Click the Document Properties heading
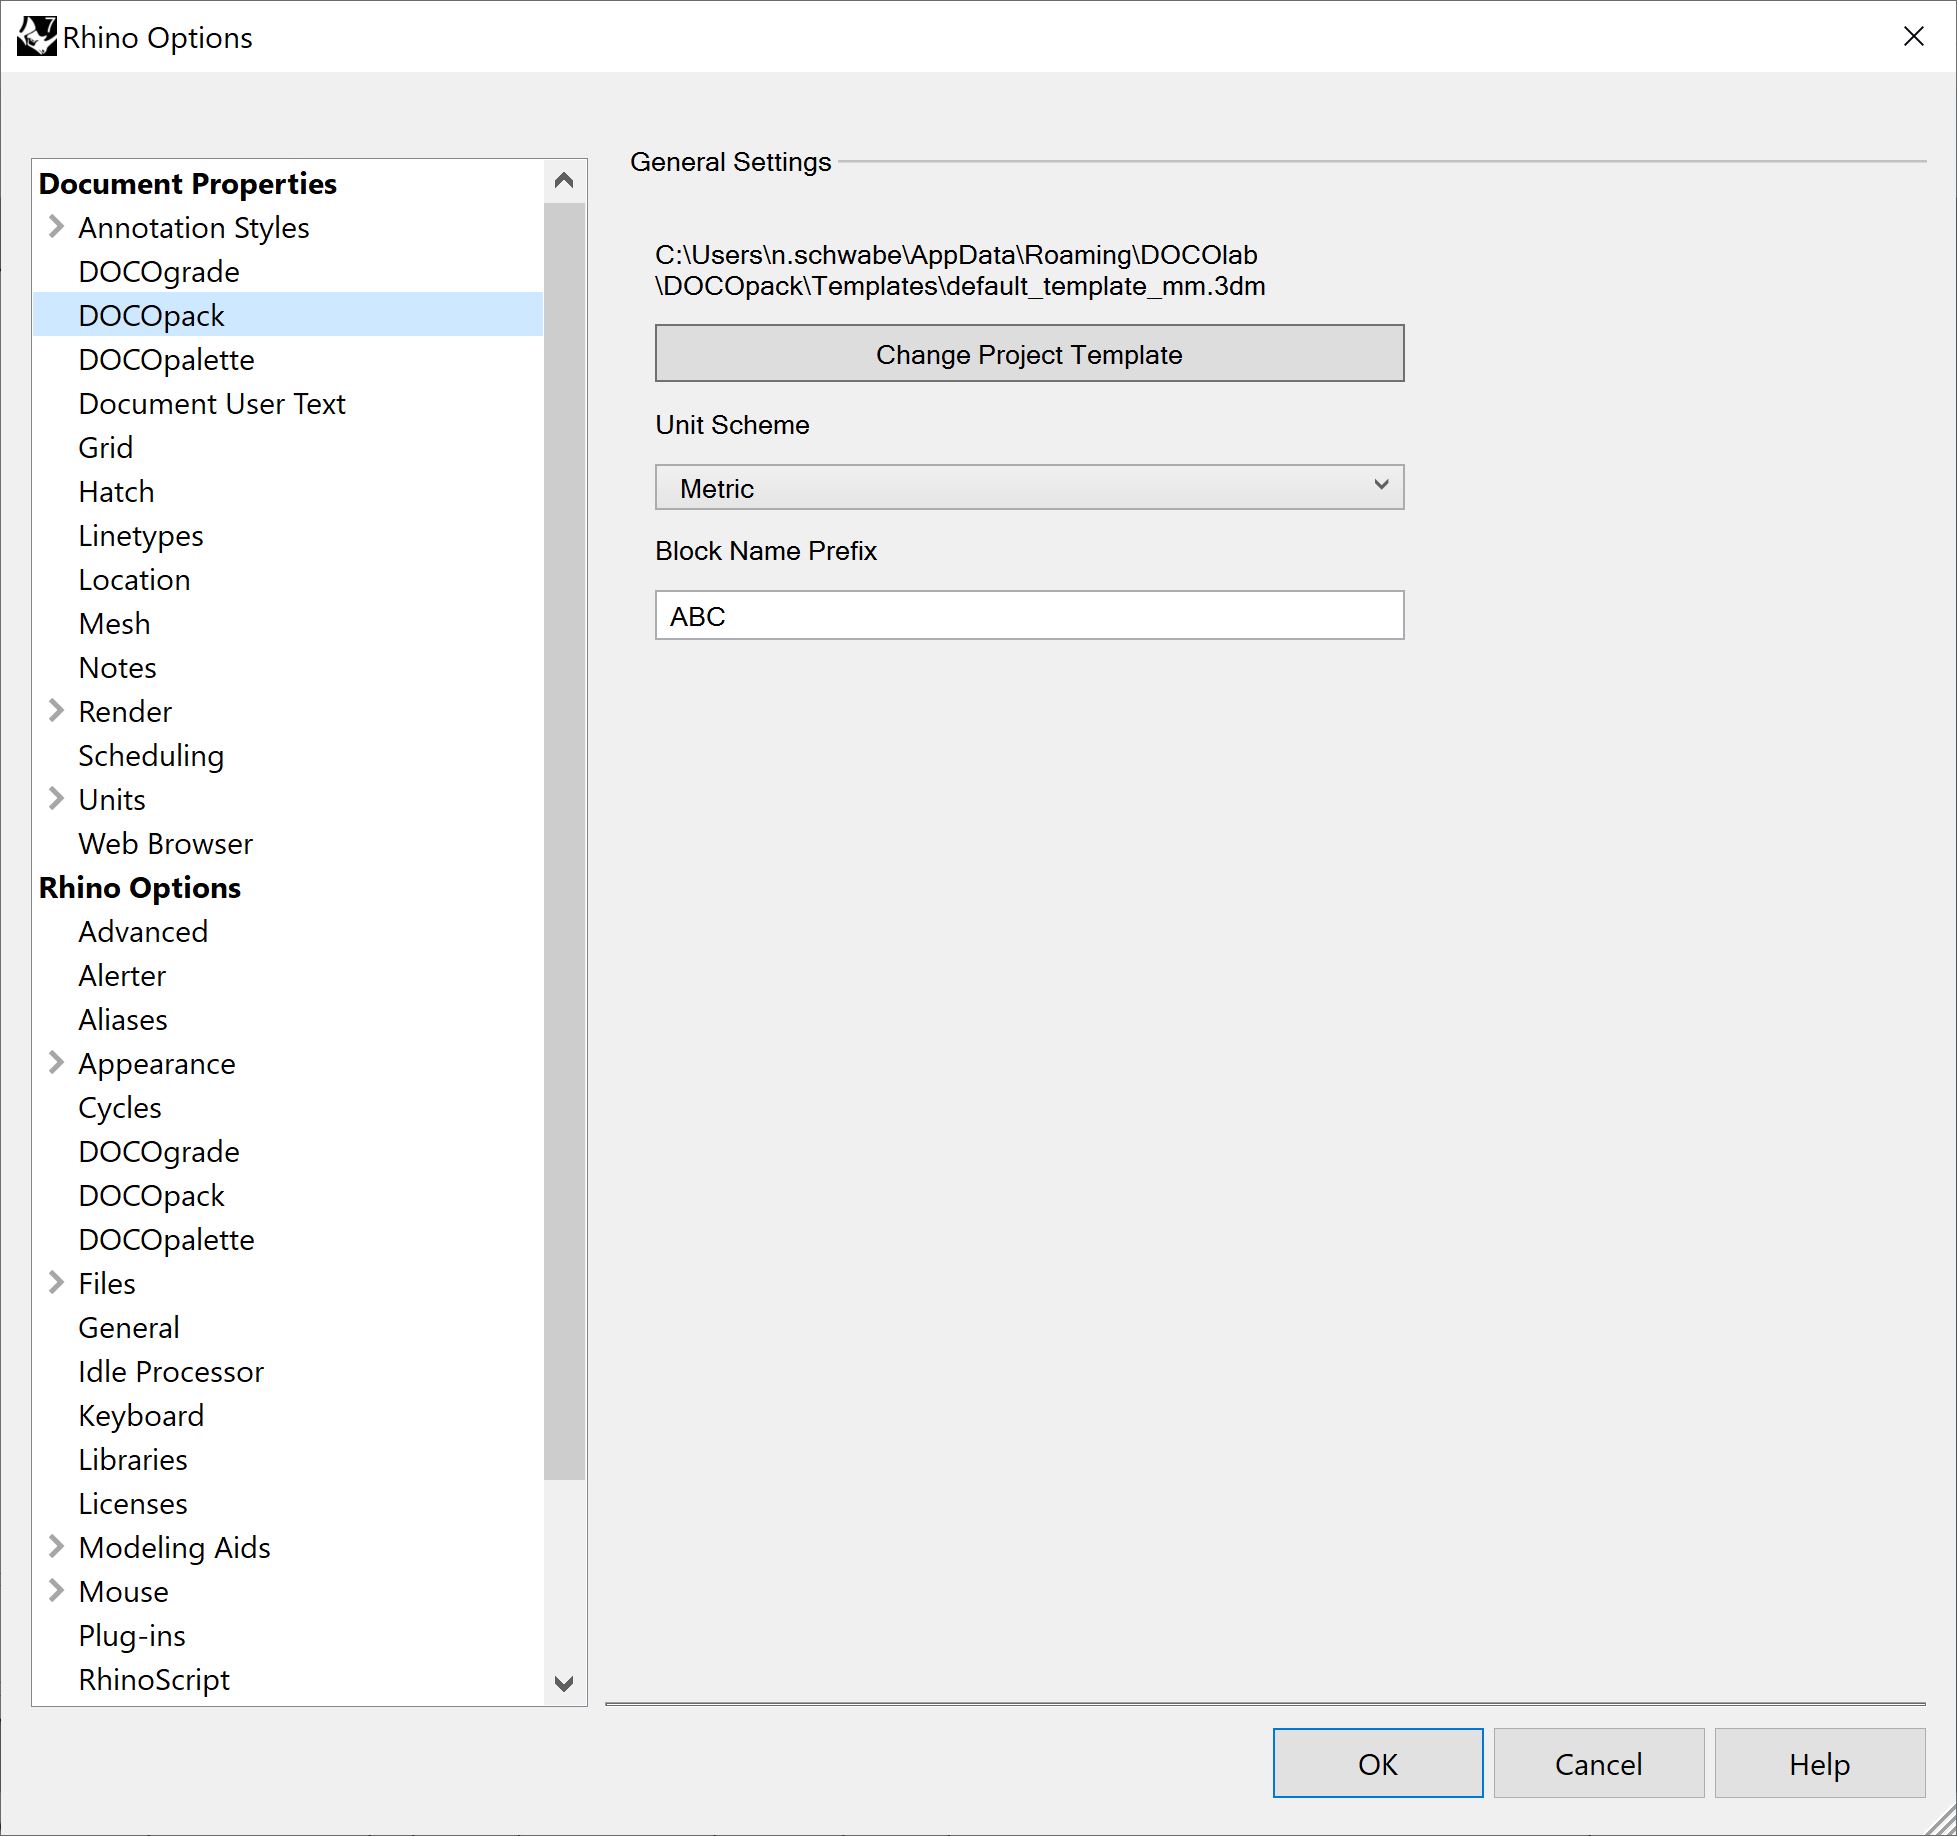The height and width of the screenshot is (1836, 1957). (188, 184)
